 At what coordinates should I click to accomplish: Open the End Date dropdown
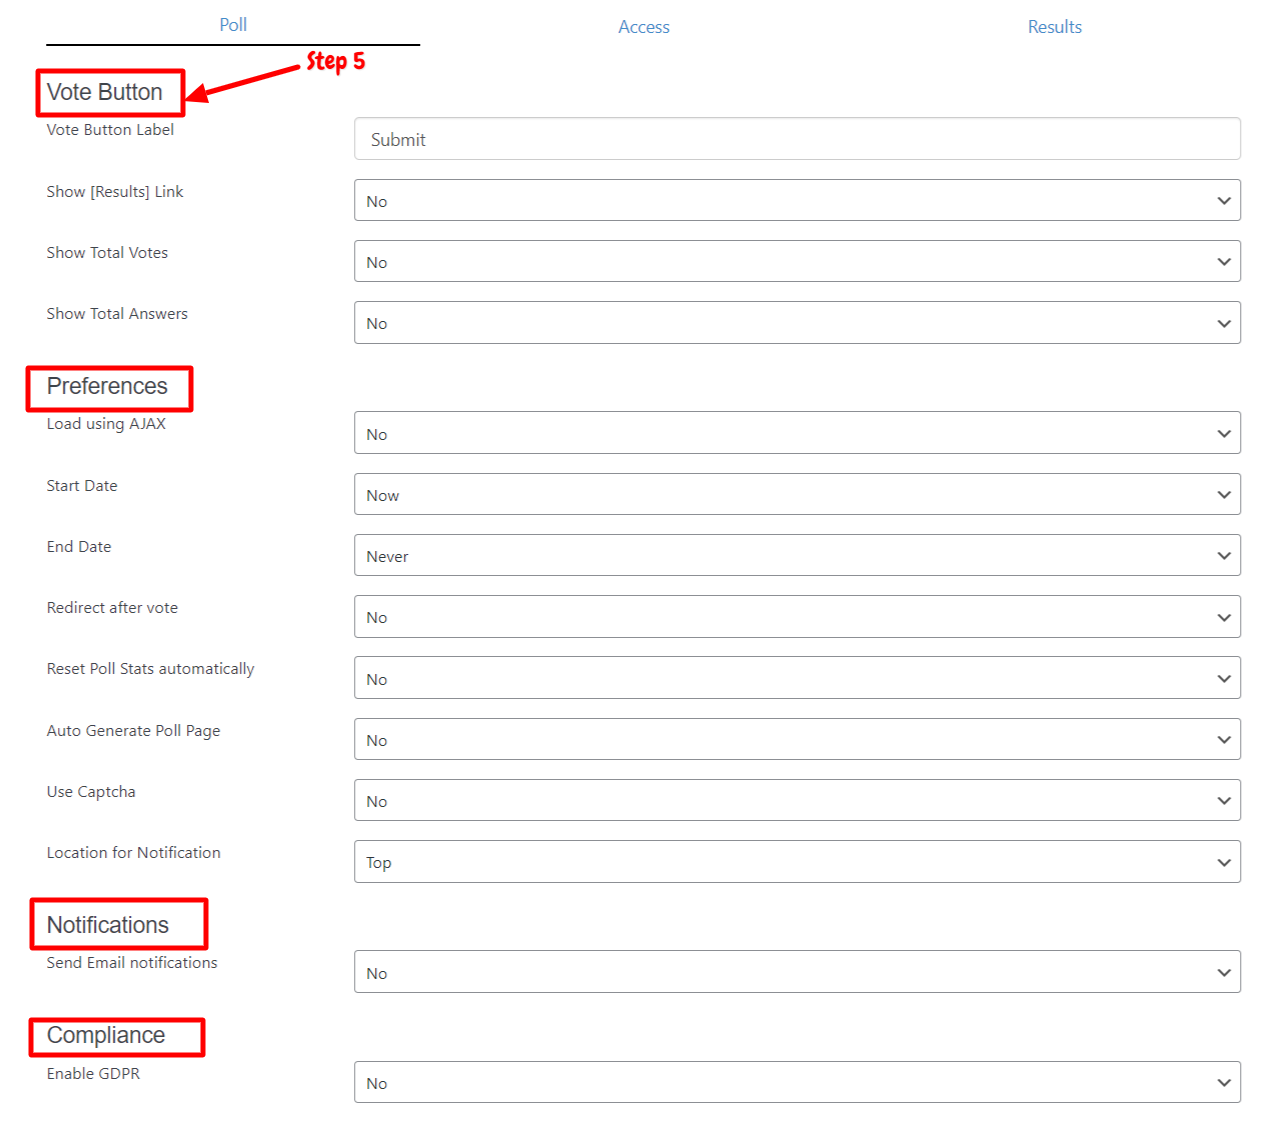click(x=797, y=555)
